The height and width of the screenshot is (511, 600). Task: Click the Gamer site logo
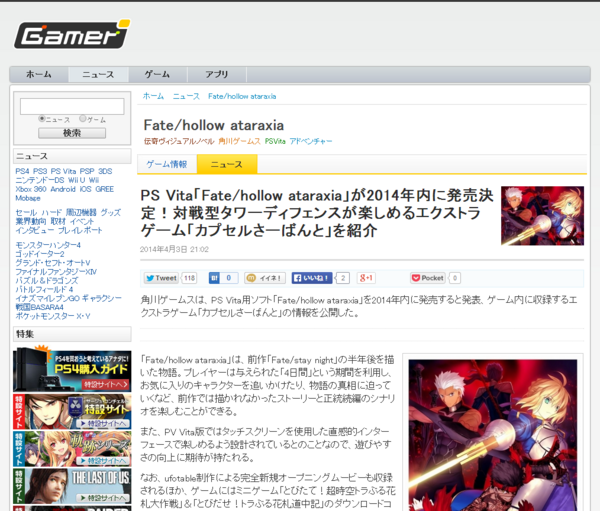point(72,34)
